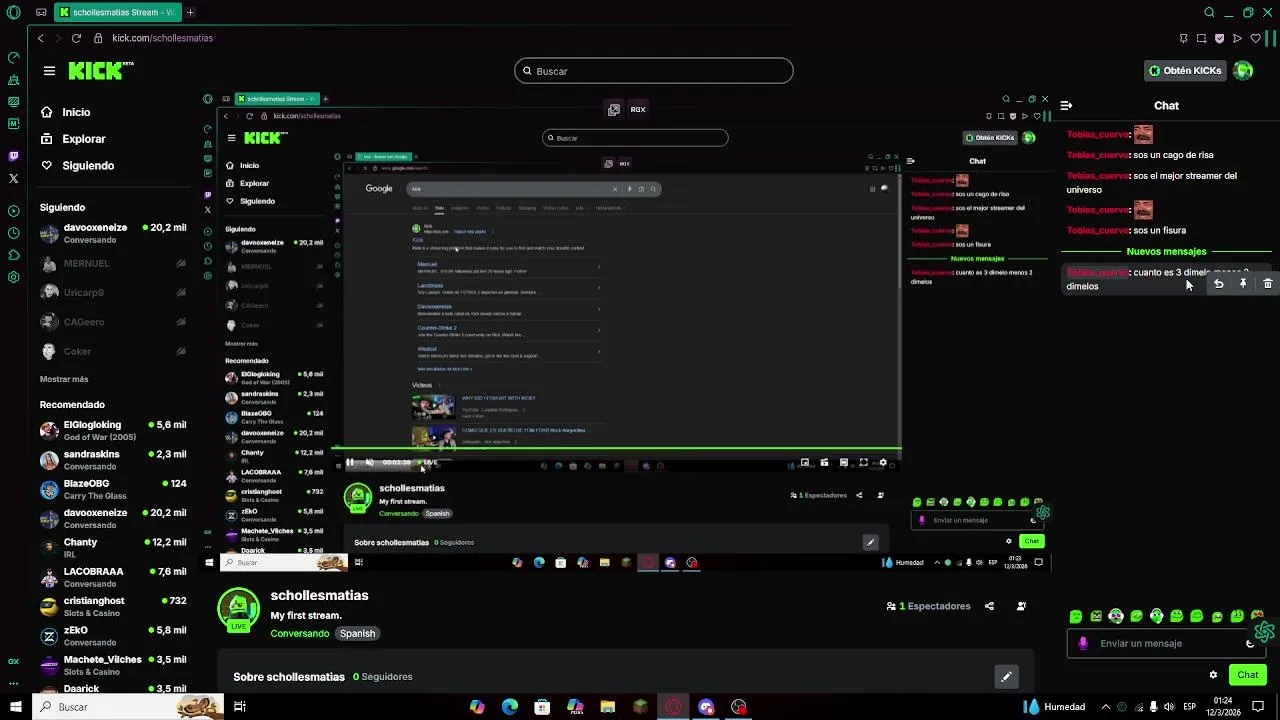Open Microsoft Edge from the taskbar
1280x720 pixels.
point(510,707)
